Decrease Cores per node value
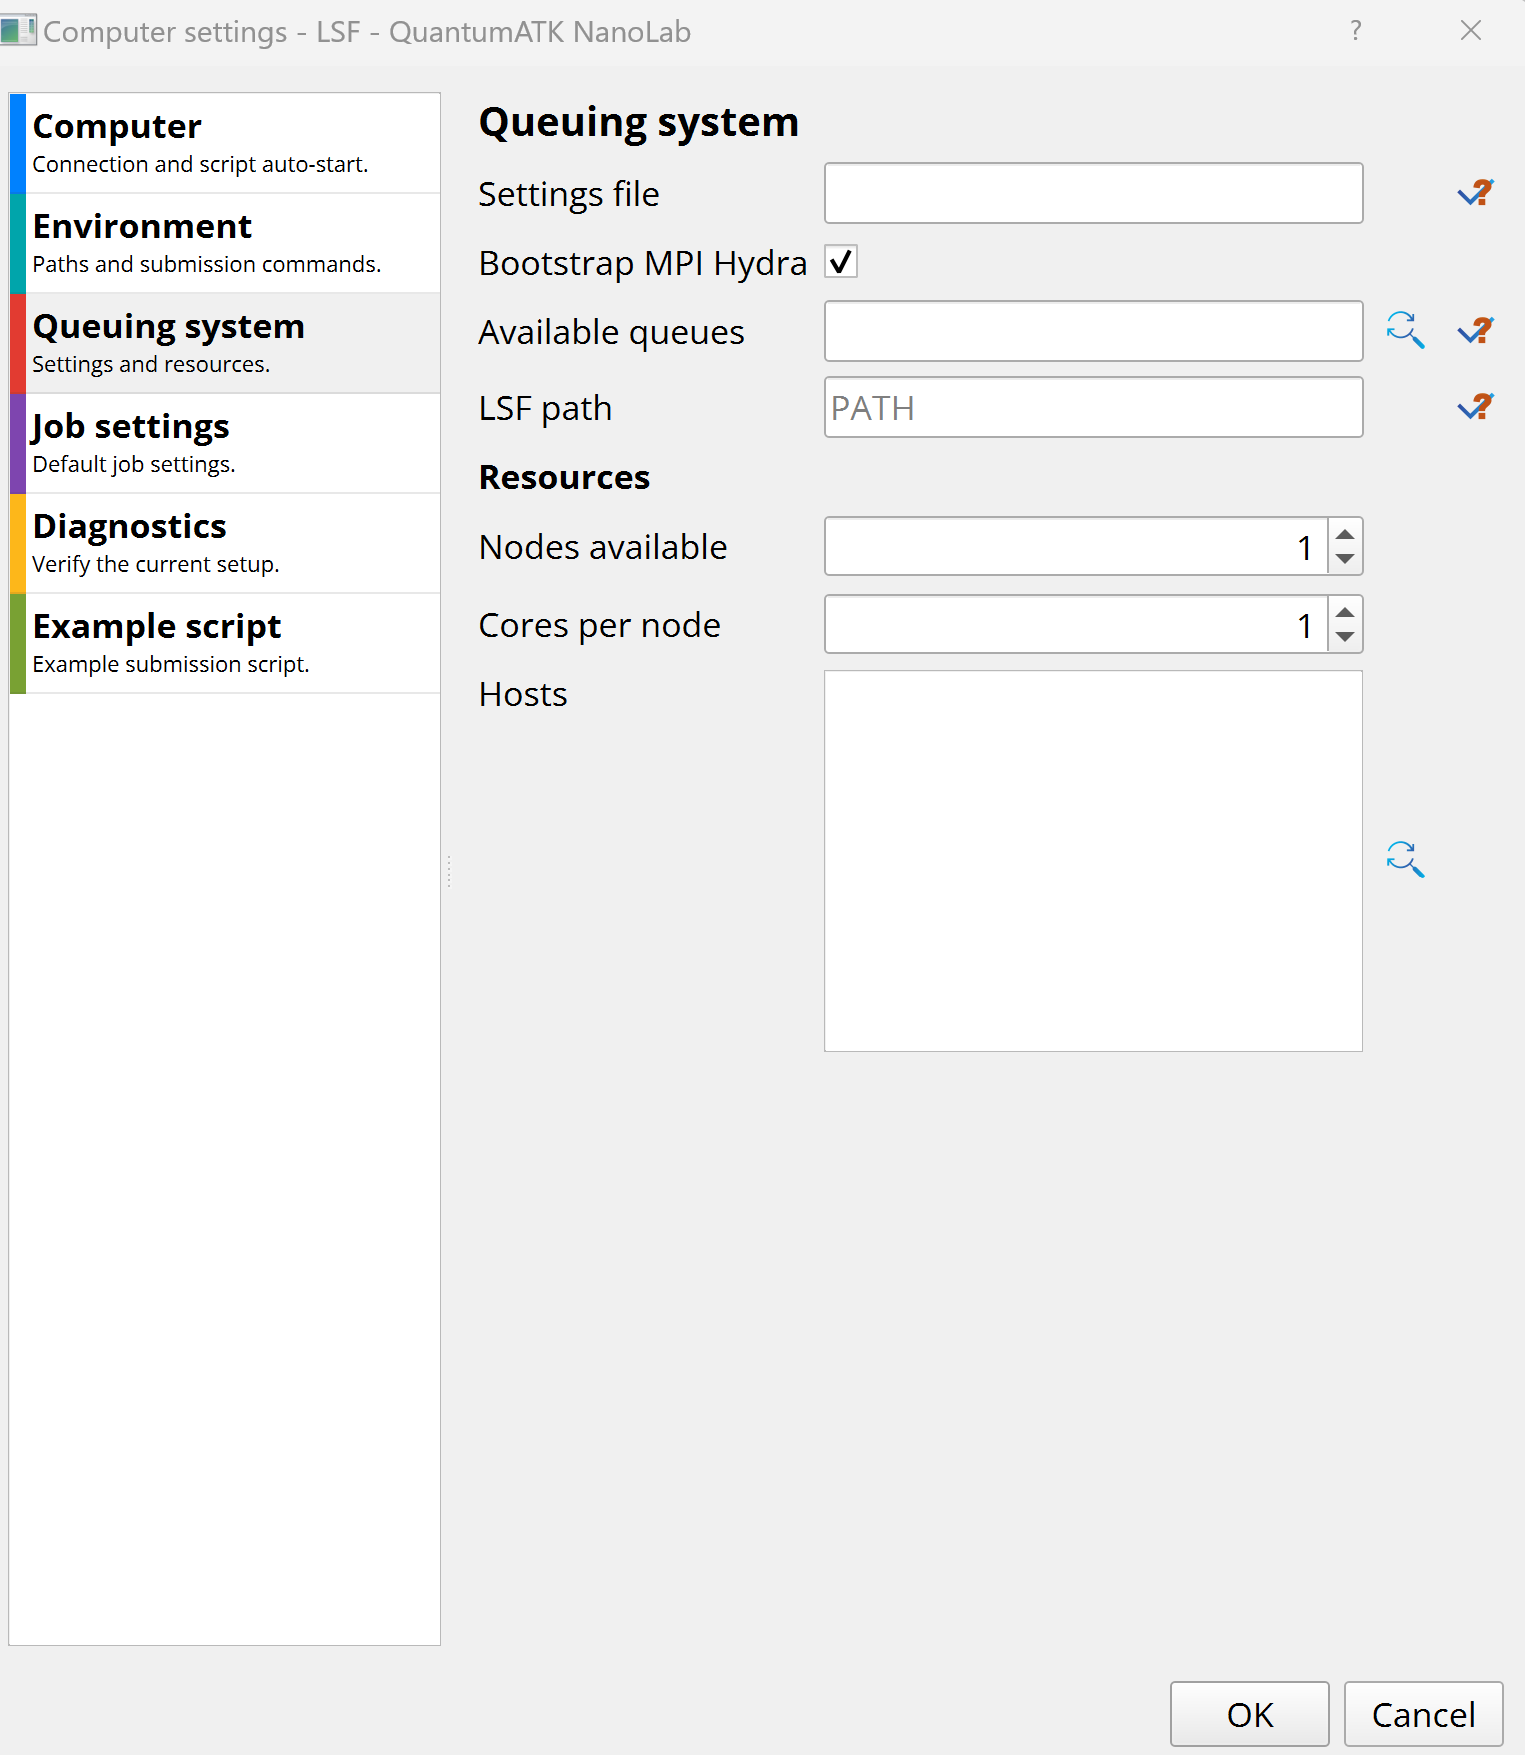Viewport: 1525px width, 1755px height. (1345, 637)
